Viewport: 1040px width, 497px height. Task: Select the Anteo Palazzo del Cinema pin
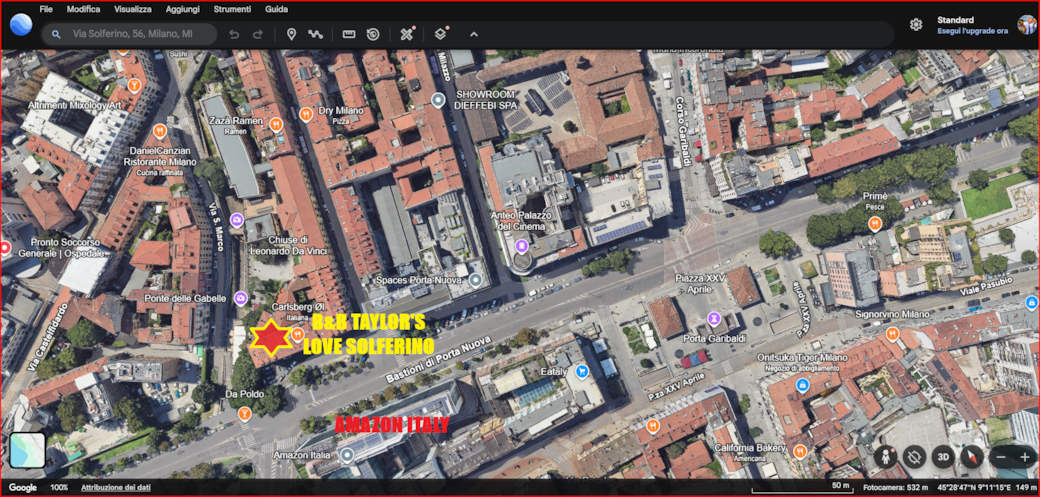[x=522, y=248]
